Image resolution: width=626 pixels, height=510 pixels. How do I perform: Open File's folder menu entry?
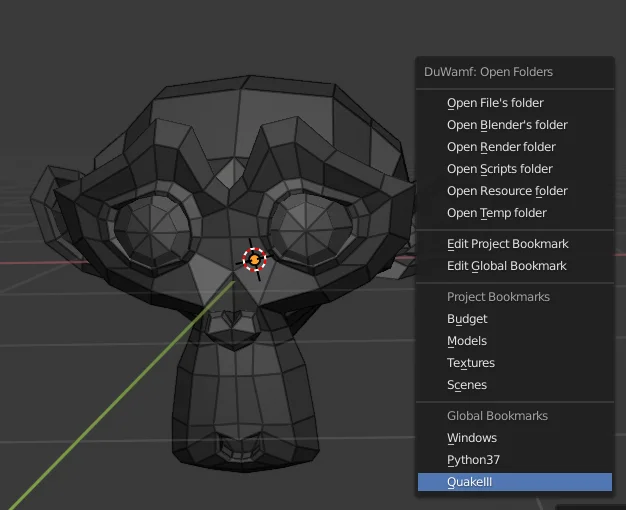(515, 103)
